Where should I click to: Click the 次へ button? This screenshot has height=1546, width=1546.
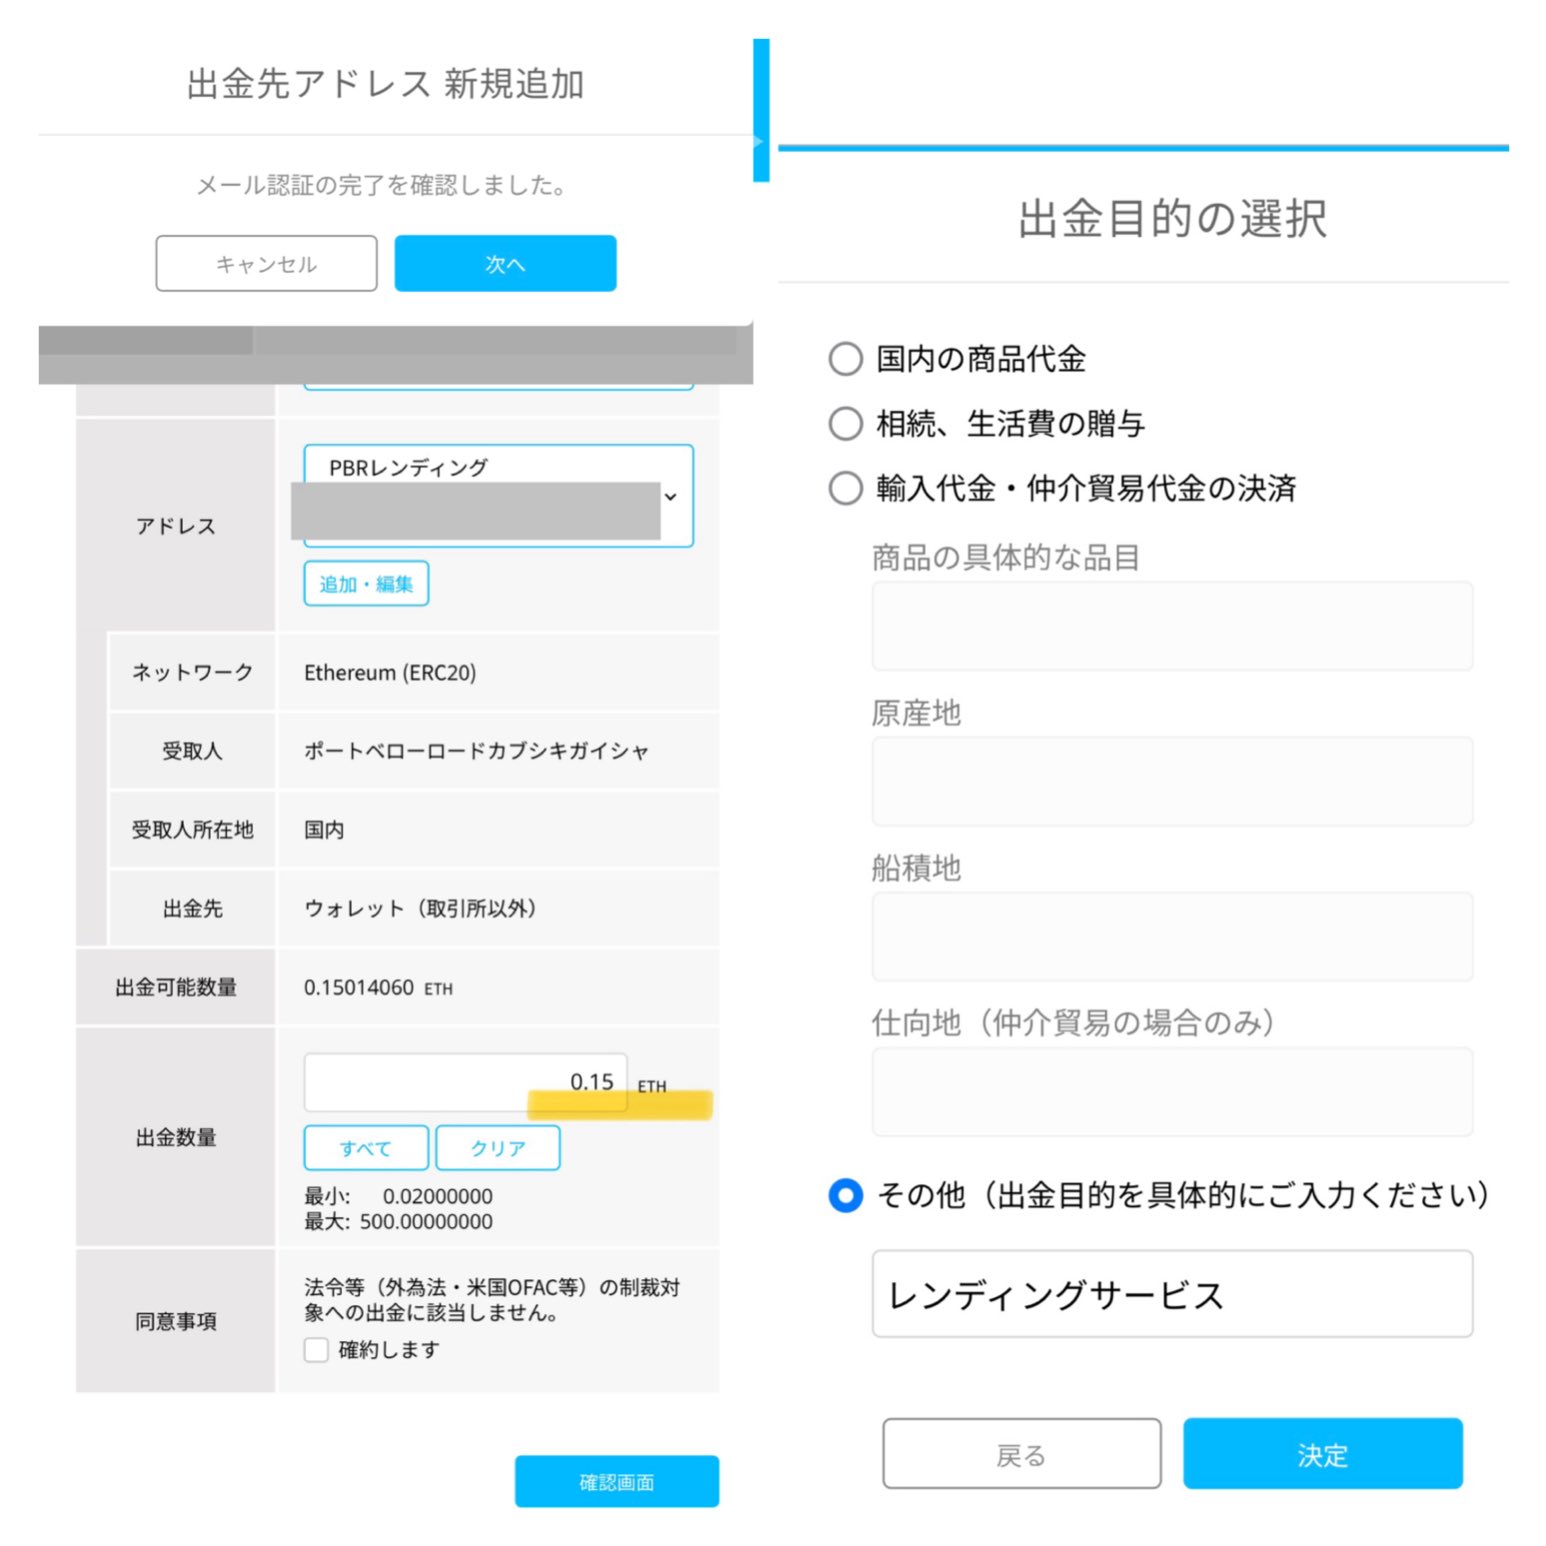click(505, 264)
